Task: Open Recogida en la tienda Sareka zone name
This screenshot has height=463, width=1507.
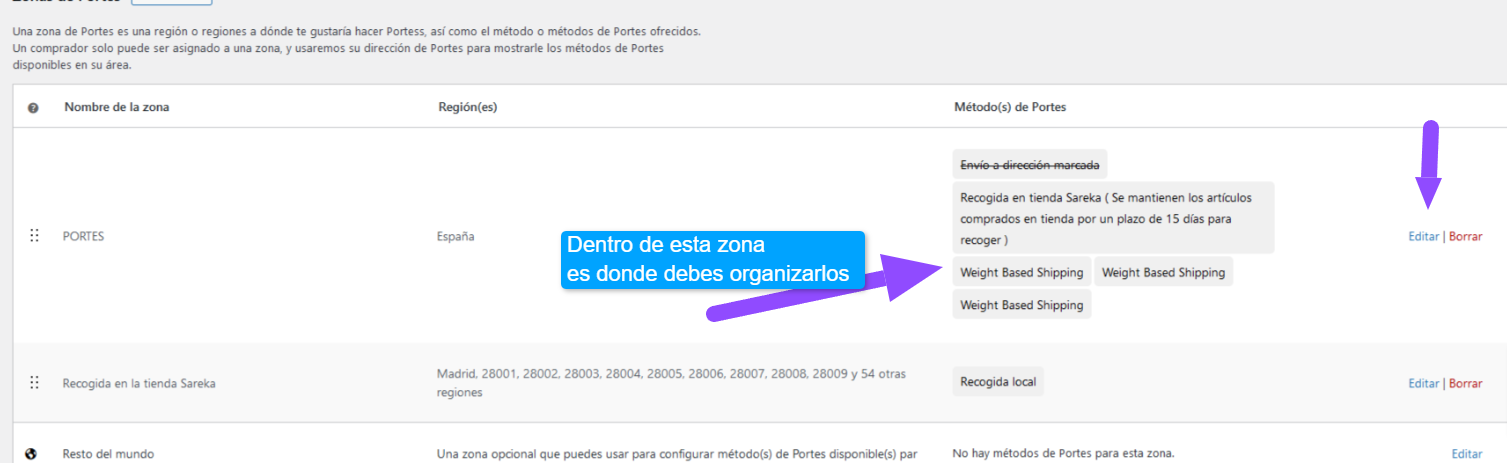Action: click(139, 383)
